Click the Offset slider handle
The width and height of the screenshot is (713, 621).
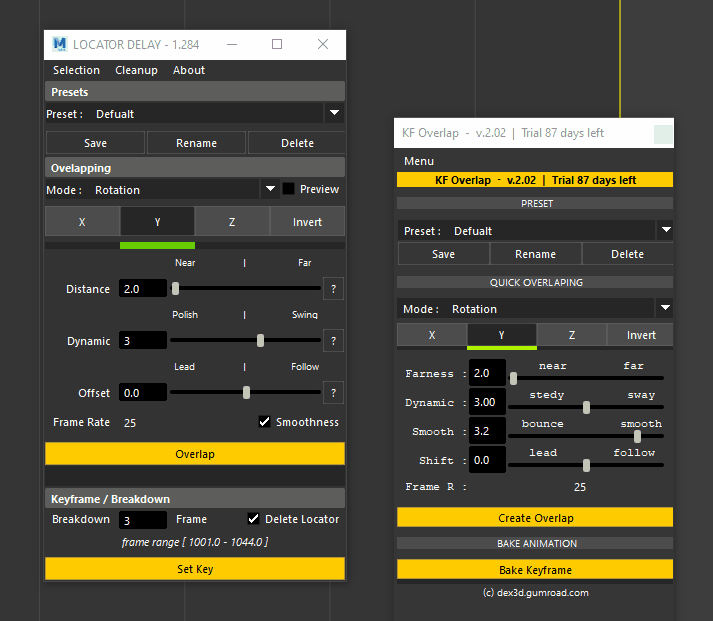coord(246,392)
